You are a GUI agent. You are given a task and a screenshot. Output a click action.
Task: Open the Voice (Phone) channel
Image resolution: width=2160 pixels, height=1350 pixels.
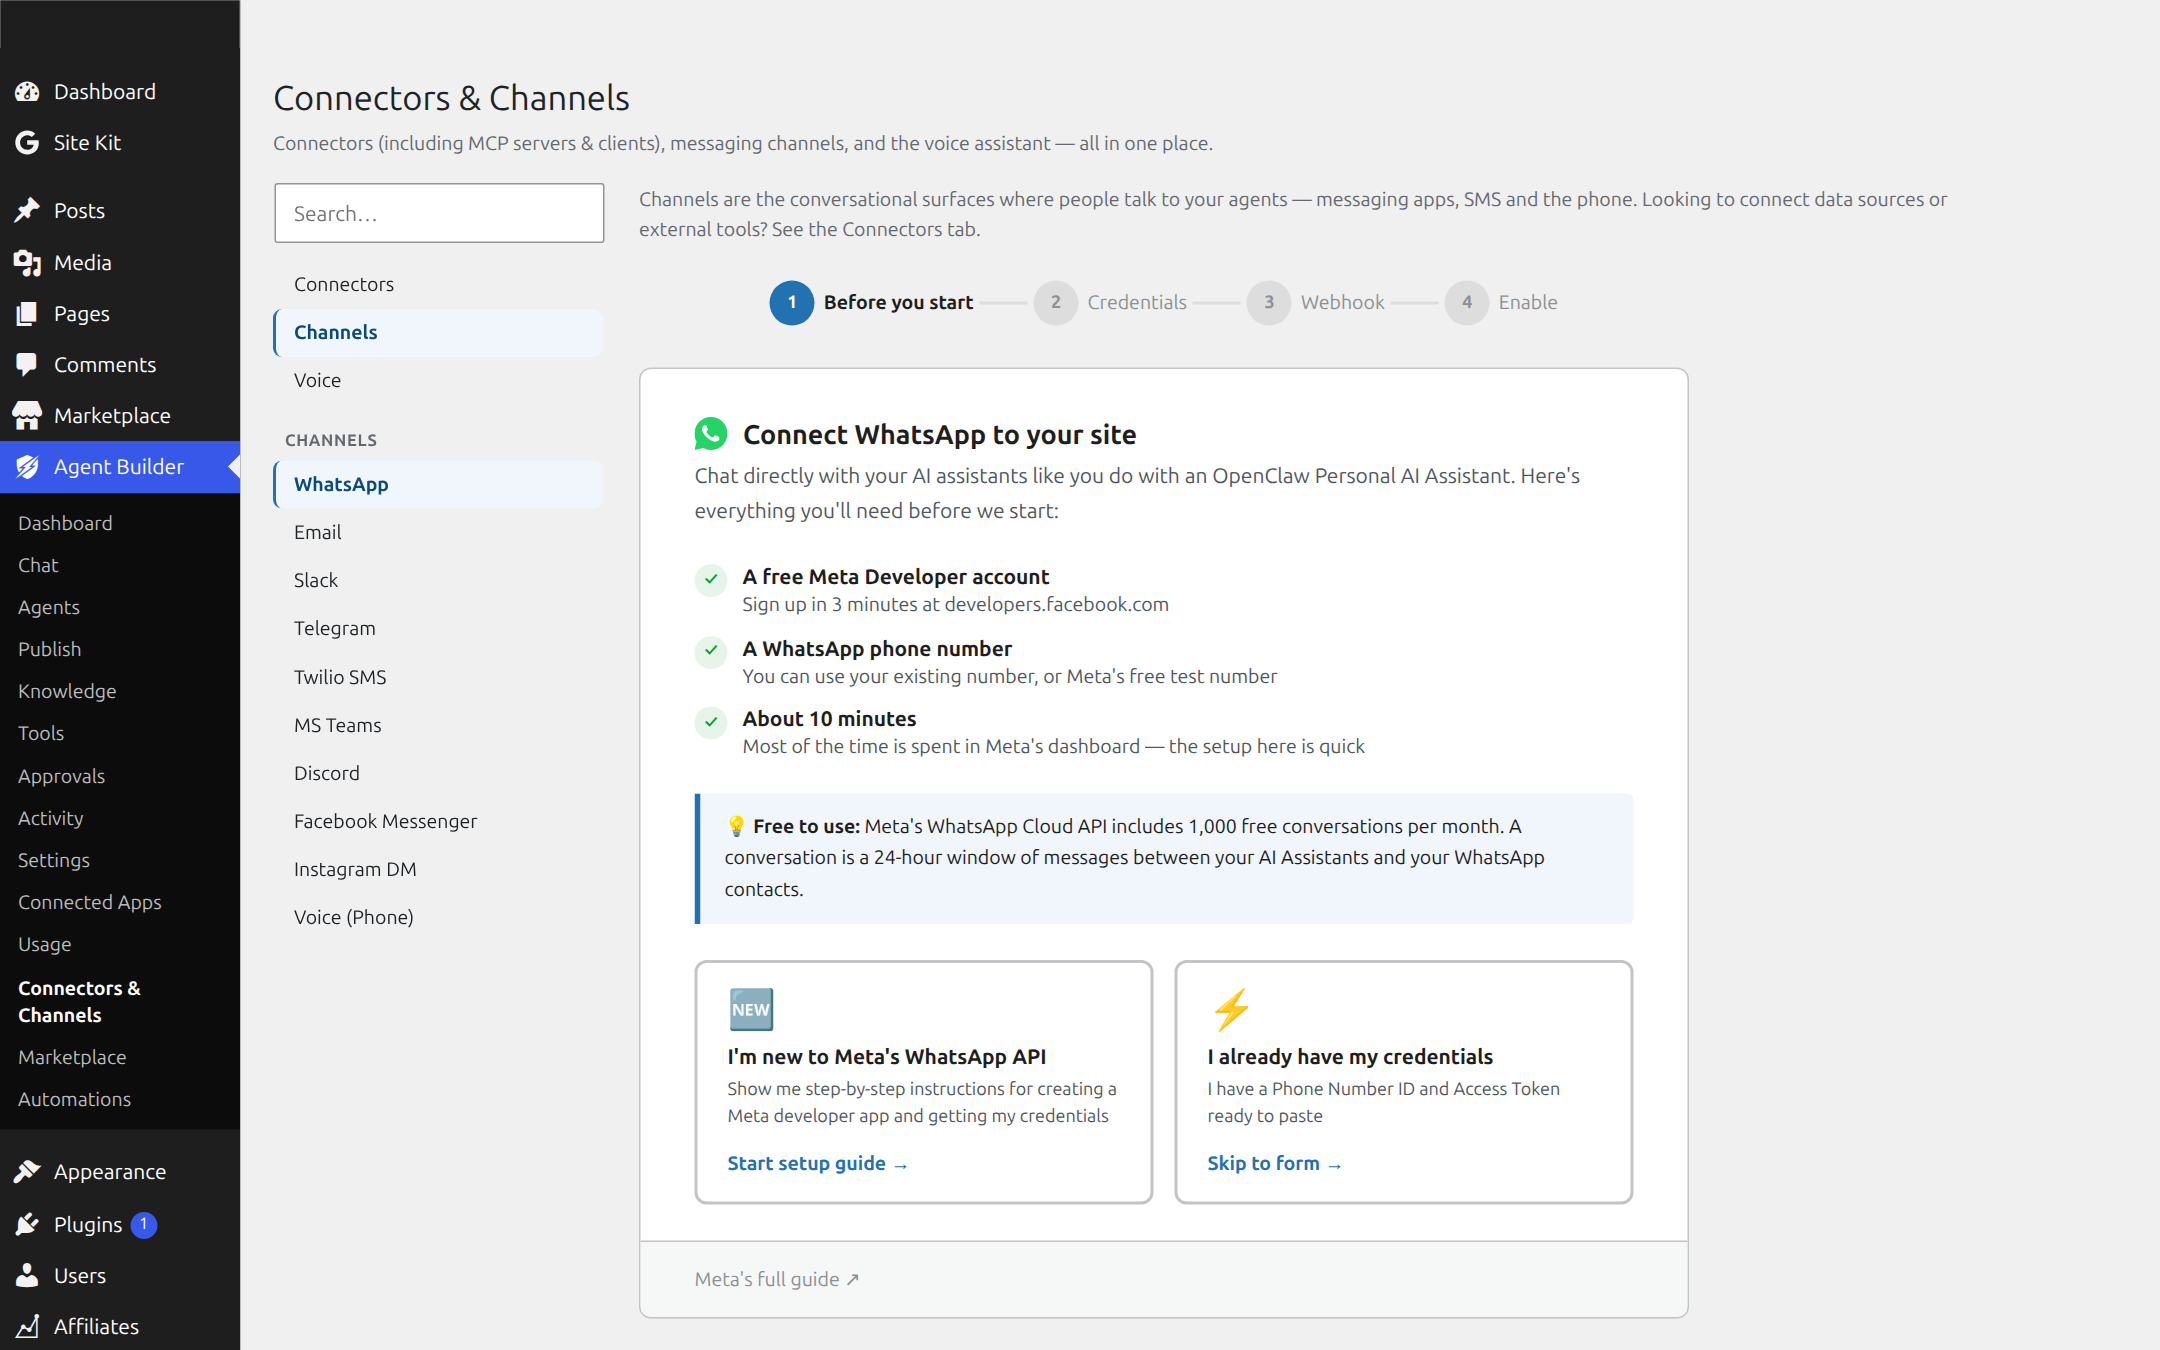pyautogui.click(x=438, y=918)
